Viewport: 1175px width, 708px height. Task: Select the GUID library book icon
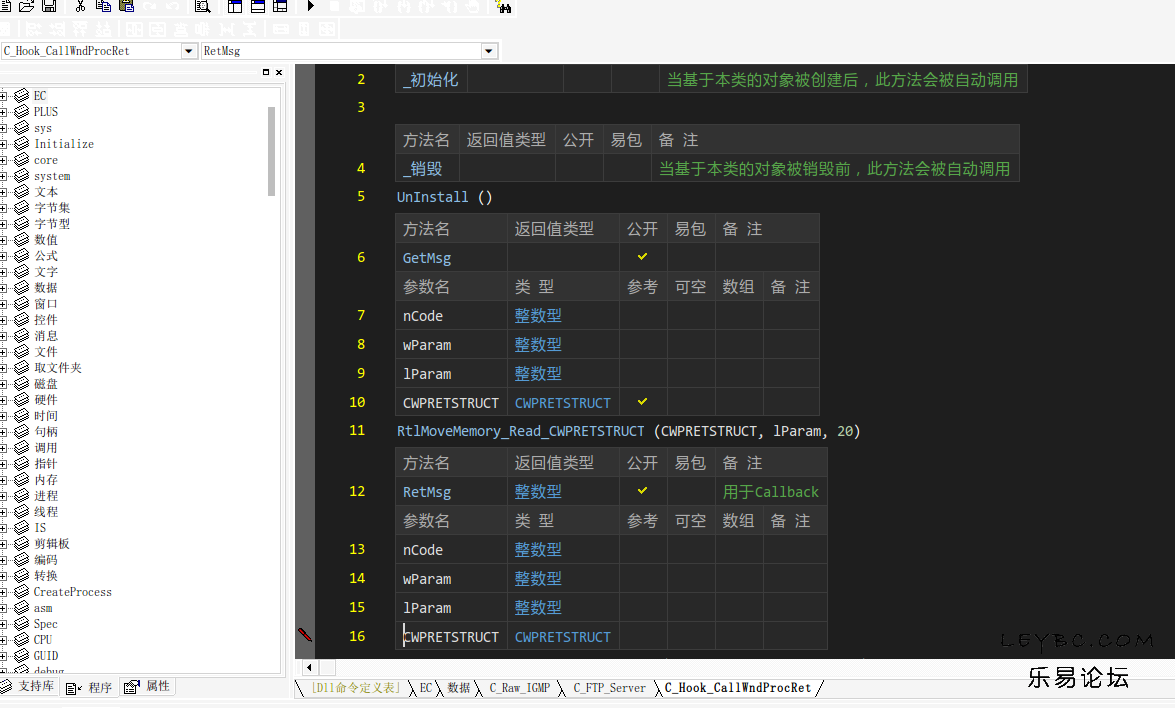click(22, 655)
